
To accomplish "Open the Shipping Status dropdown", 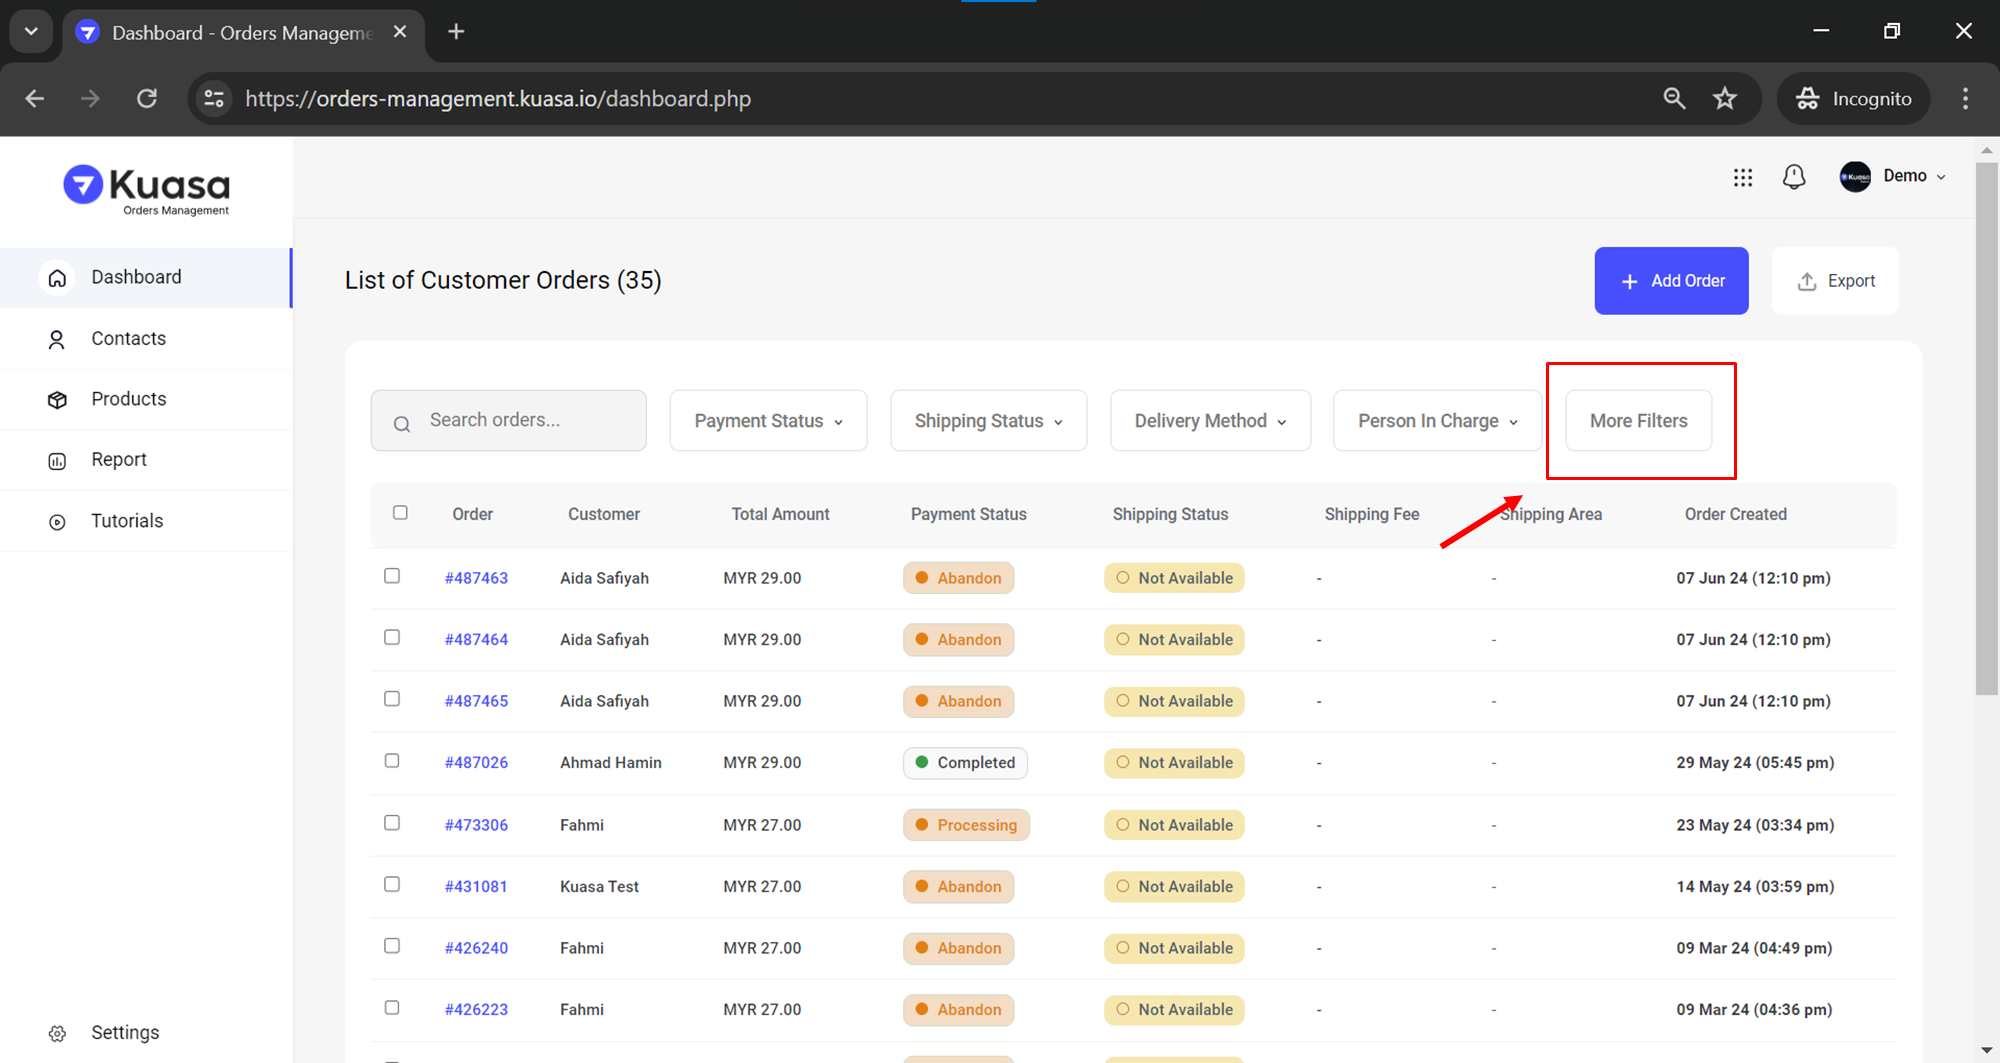I will pos(988,421).
